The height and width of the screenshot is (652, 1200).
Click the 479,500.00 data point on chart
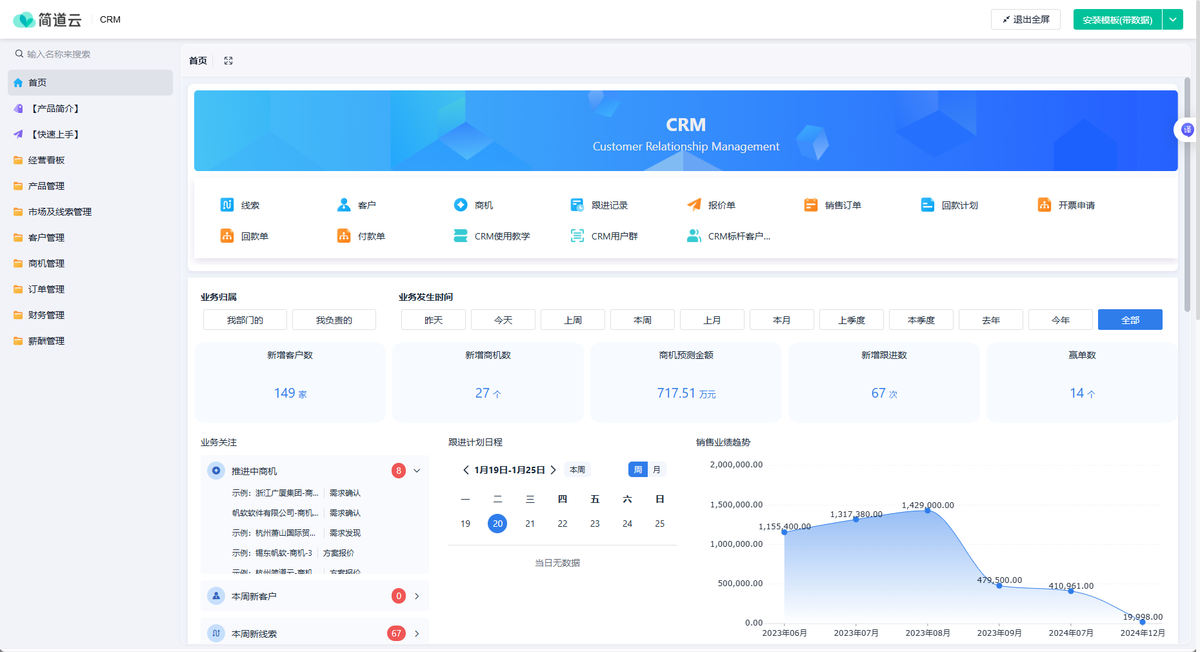999,585
